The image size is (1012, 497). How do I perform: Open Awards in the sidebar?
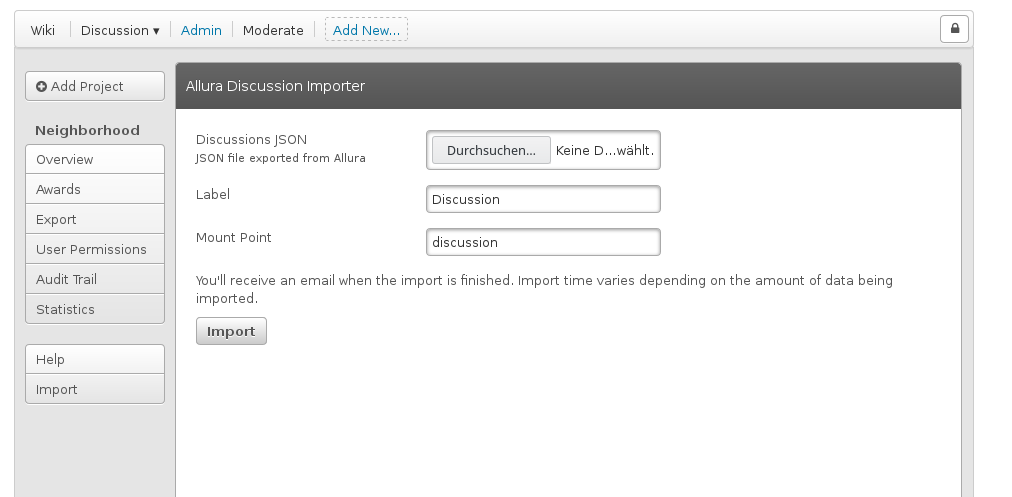point(95,189)
